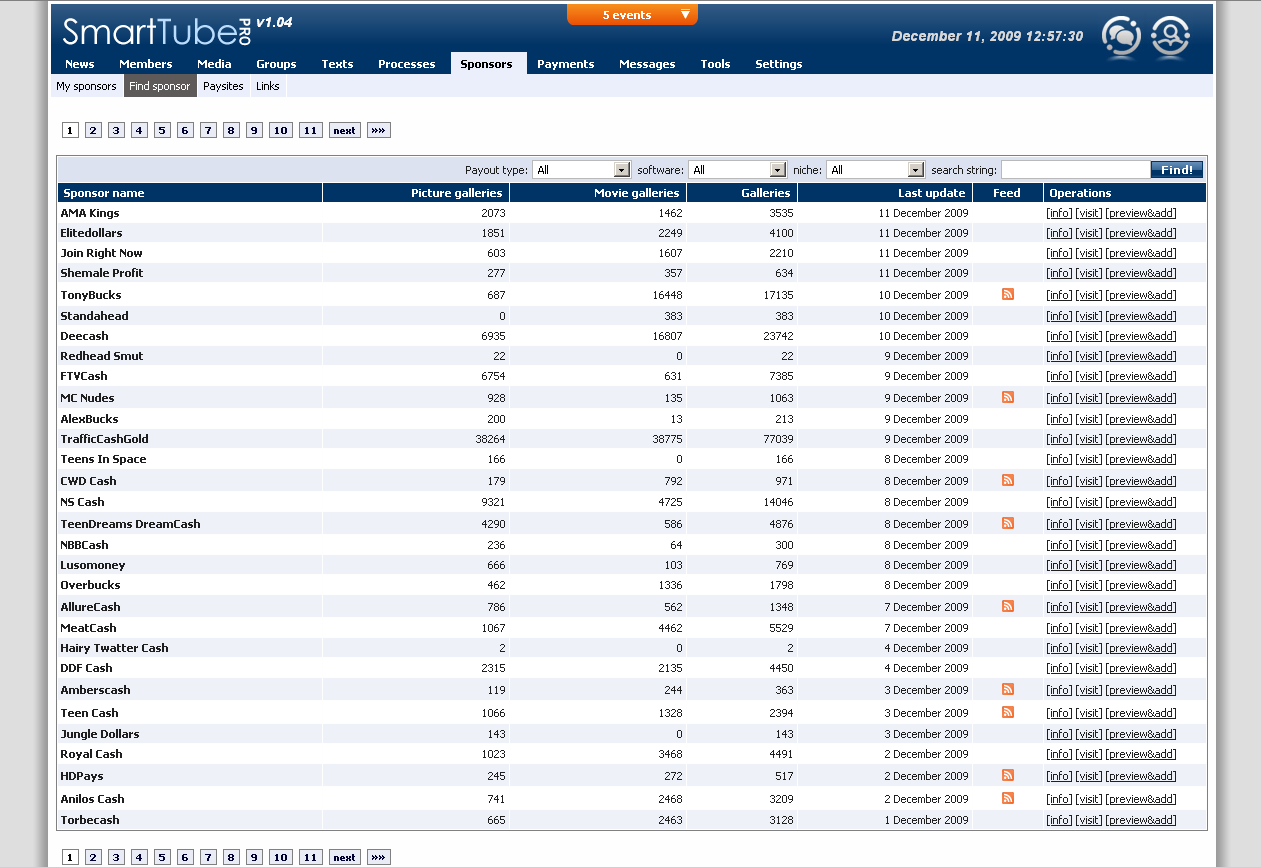Open info link for DDF Cash

[x=1059, y=668]
